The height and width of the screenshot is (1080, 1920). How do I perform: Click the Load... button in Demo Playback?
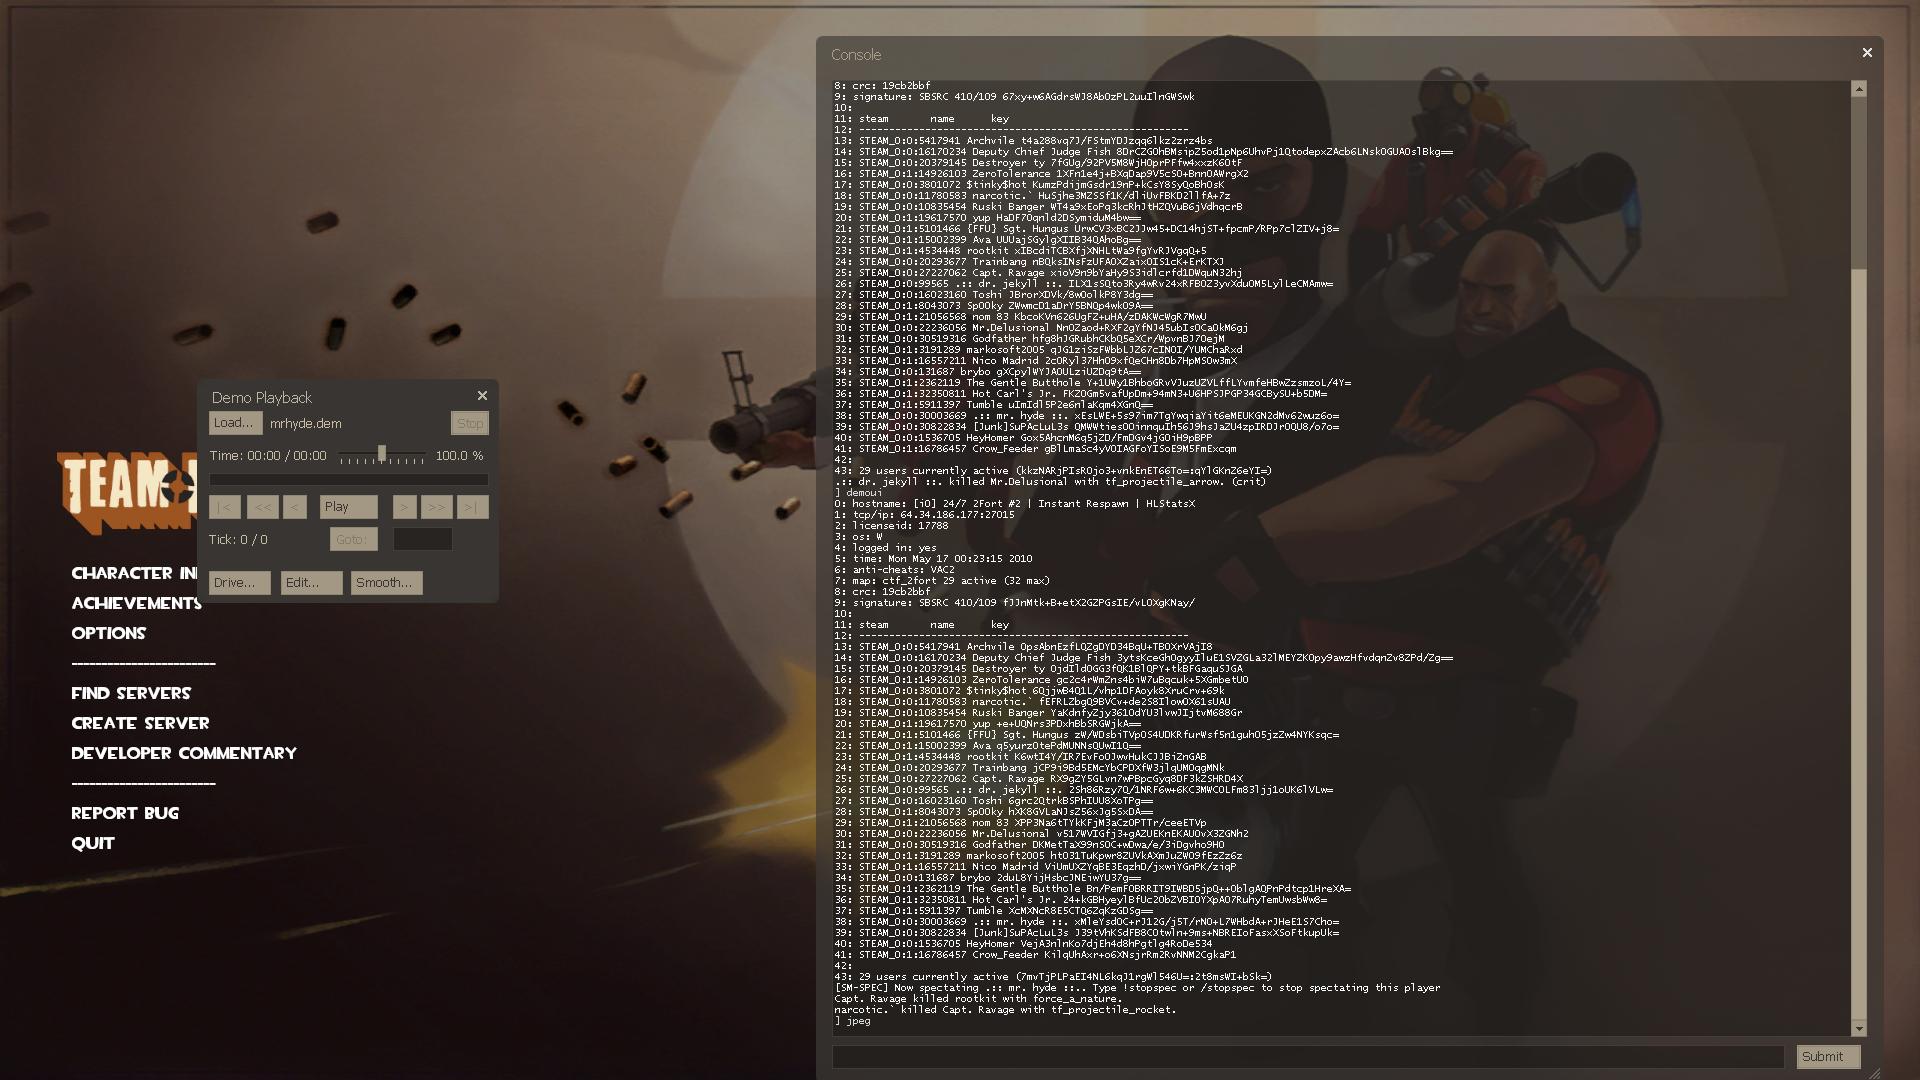coord(235,423)
